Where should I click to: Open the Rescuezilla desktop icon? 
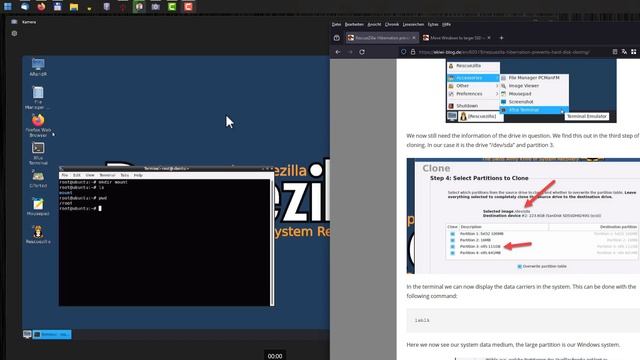pyautogui.click(x=38, y=235)
